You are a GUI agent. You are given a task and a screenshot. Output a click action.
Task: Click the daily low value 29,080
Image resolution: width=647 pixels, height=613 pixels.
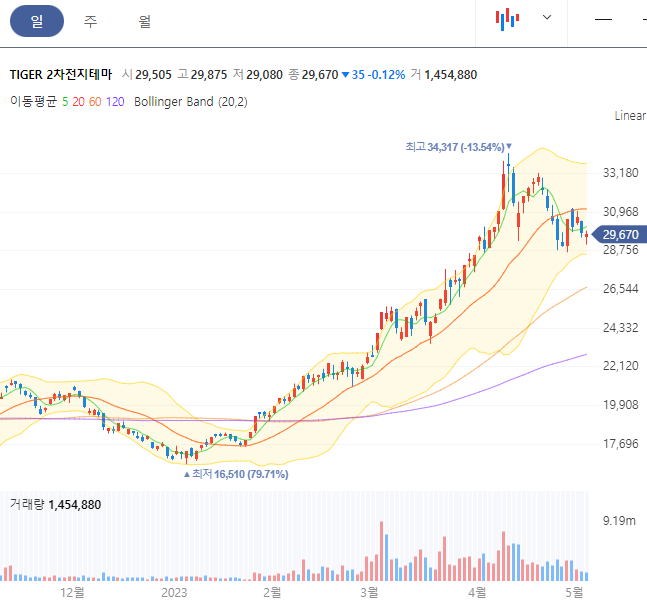coord(264,75)
